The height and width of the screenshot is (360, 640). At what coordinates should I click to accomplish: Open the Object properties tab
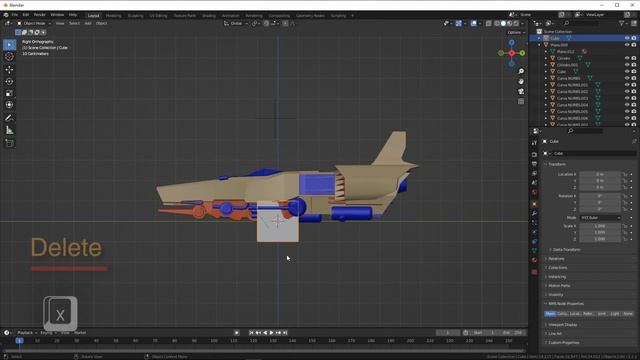pos(534,204)
